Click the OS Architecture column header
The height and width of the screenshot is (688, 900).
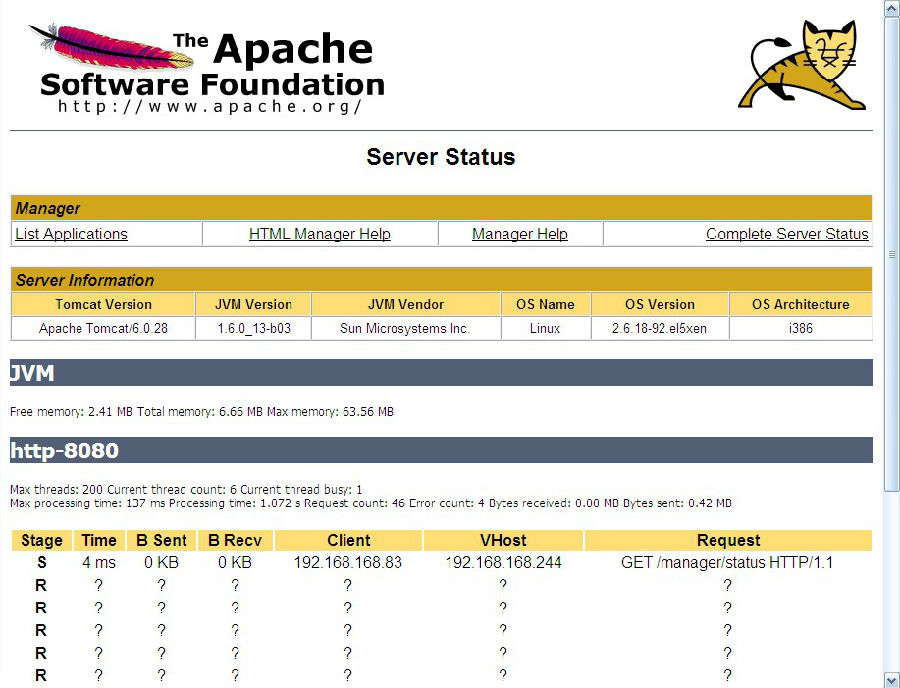(x=801, y=304)
